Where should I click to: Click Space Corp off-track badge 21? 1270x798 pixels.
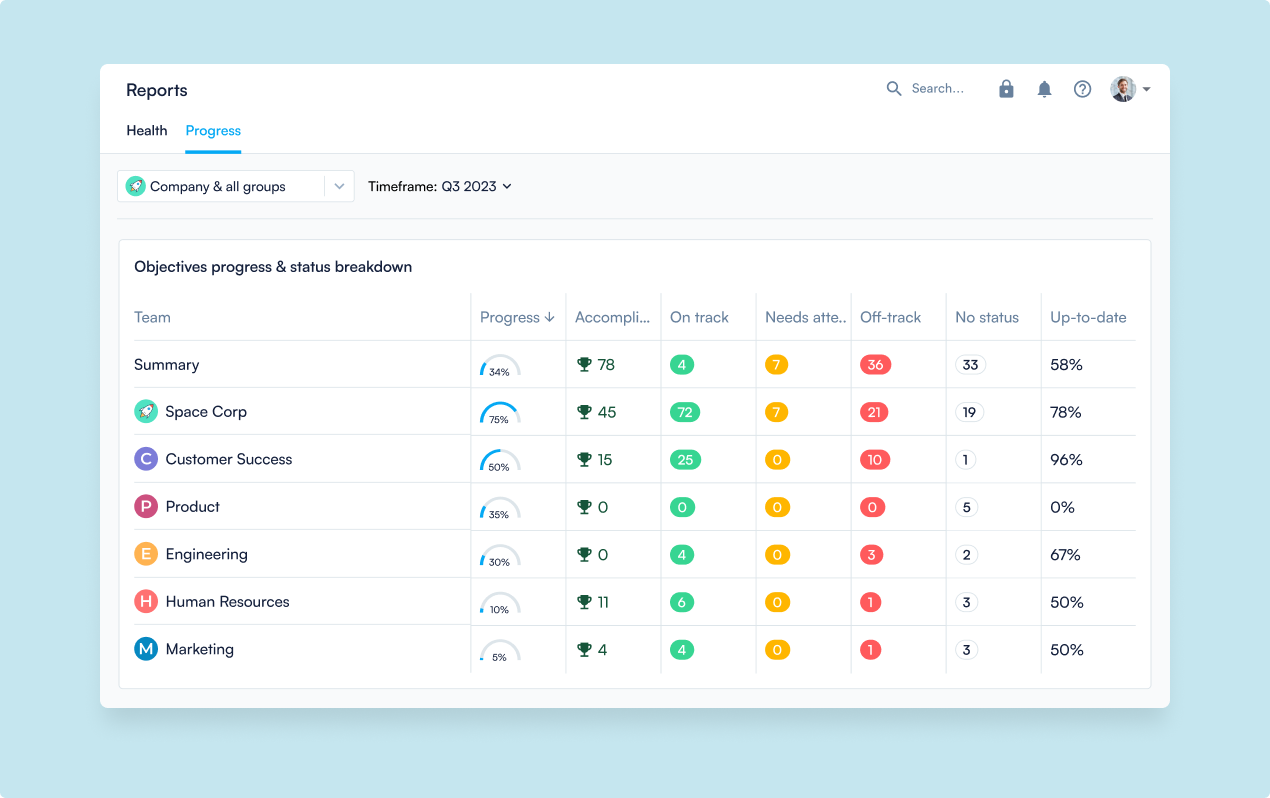click(874, 412)
